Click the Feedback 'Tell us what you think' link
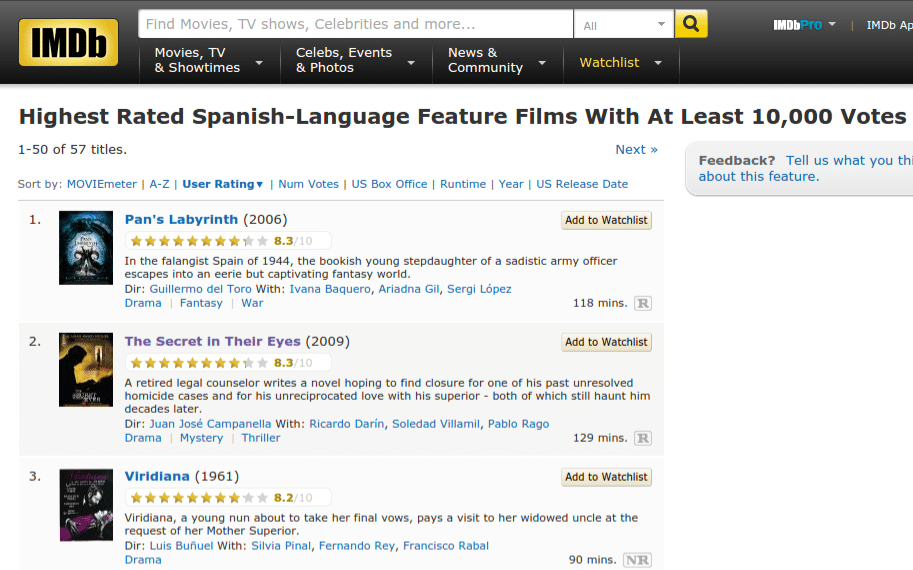Screen dimensions: 913x570 pyautogui.click(x=806, y=168)
